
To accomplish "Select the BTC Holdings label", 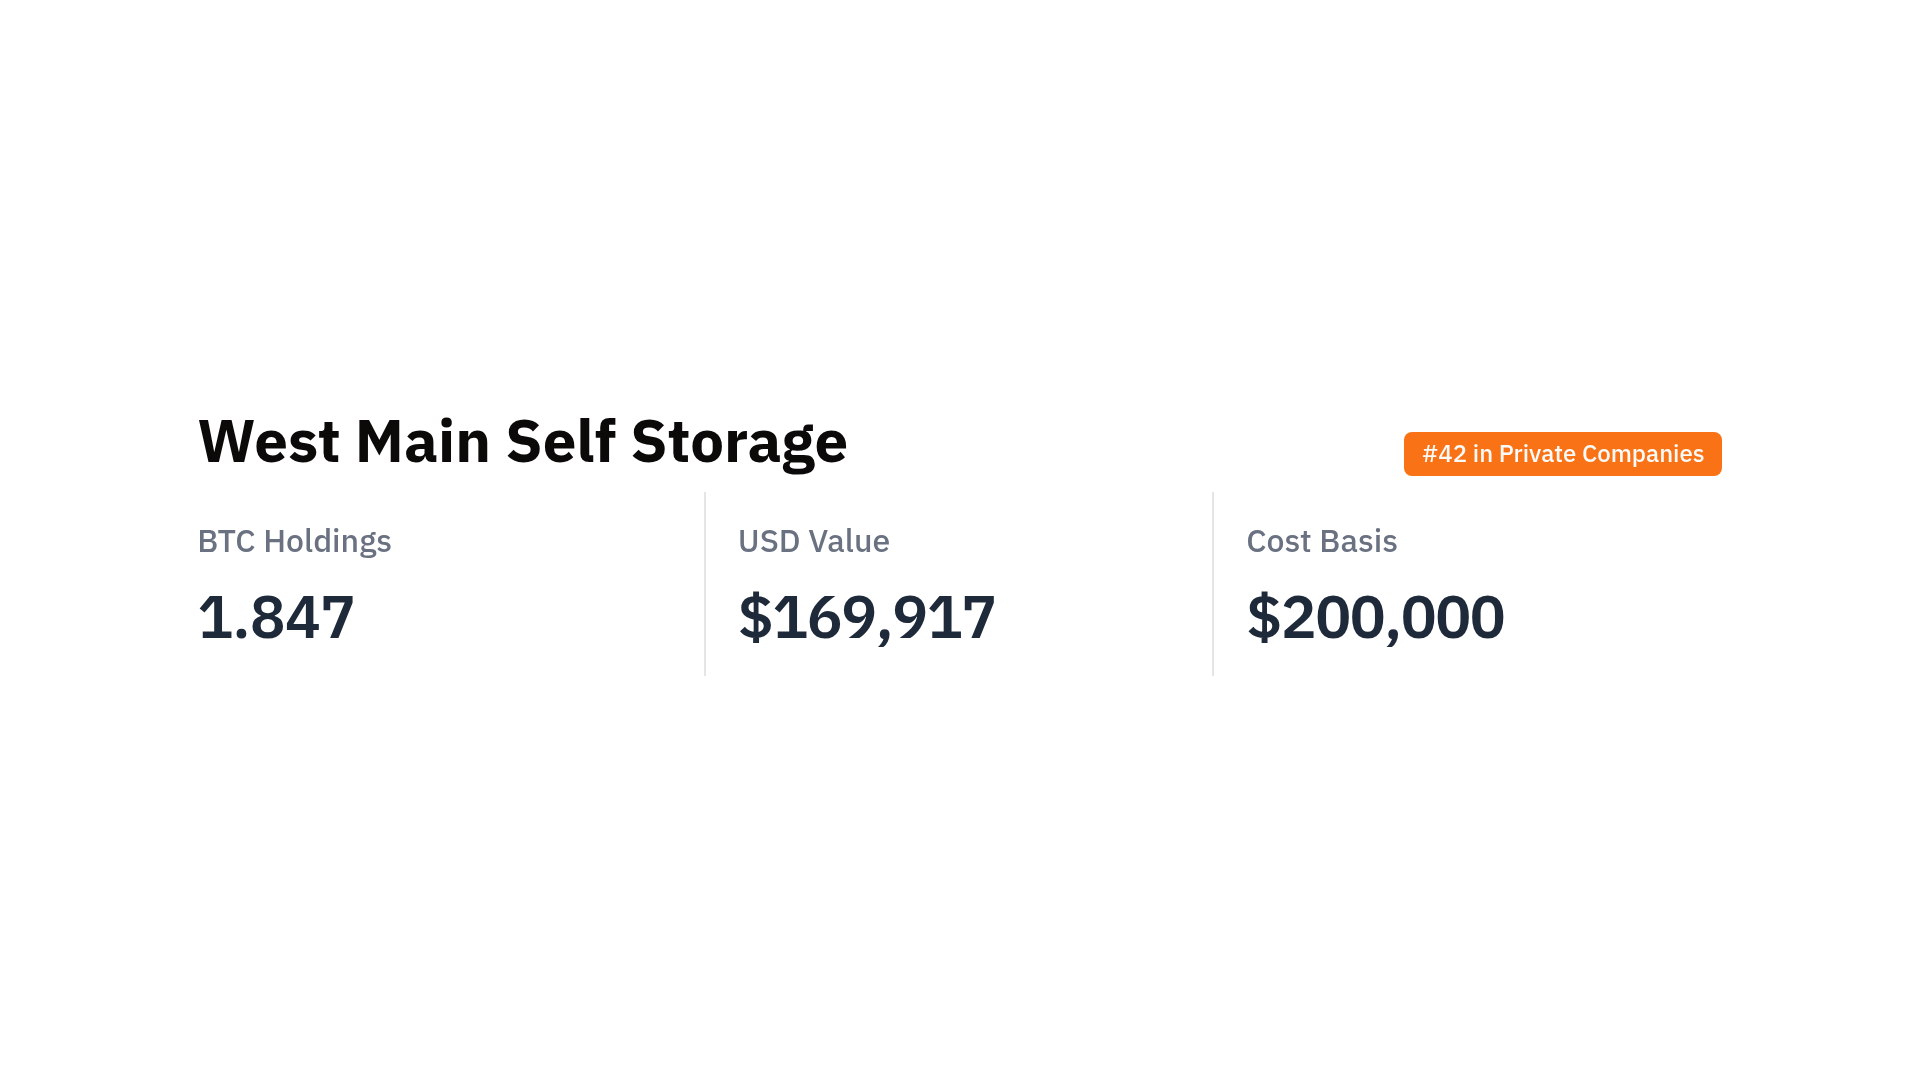I will (x=294, y=541).
